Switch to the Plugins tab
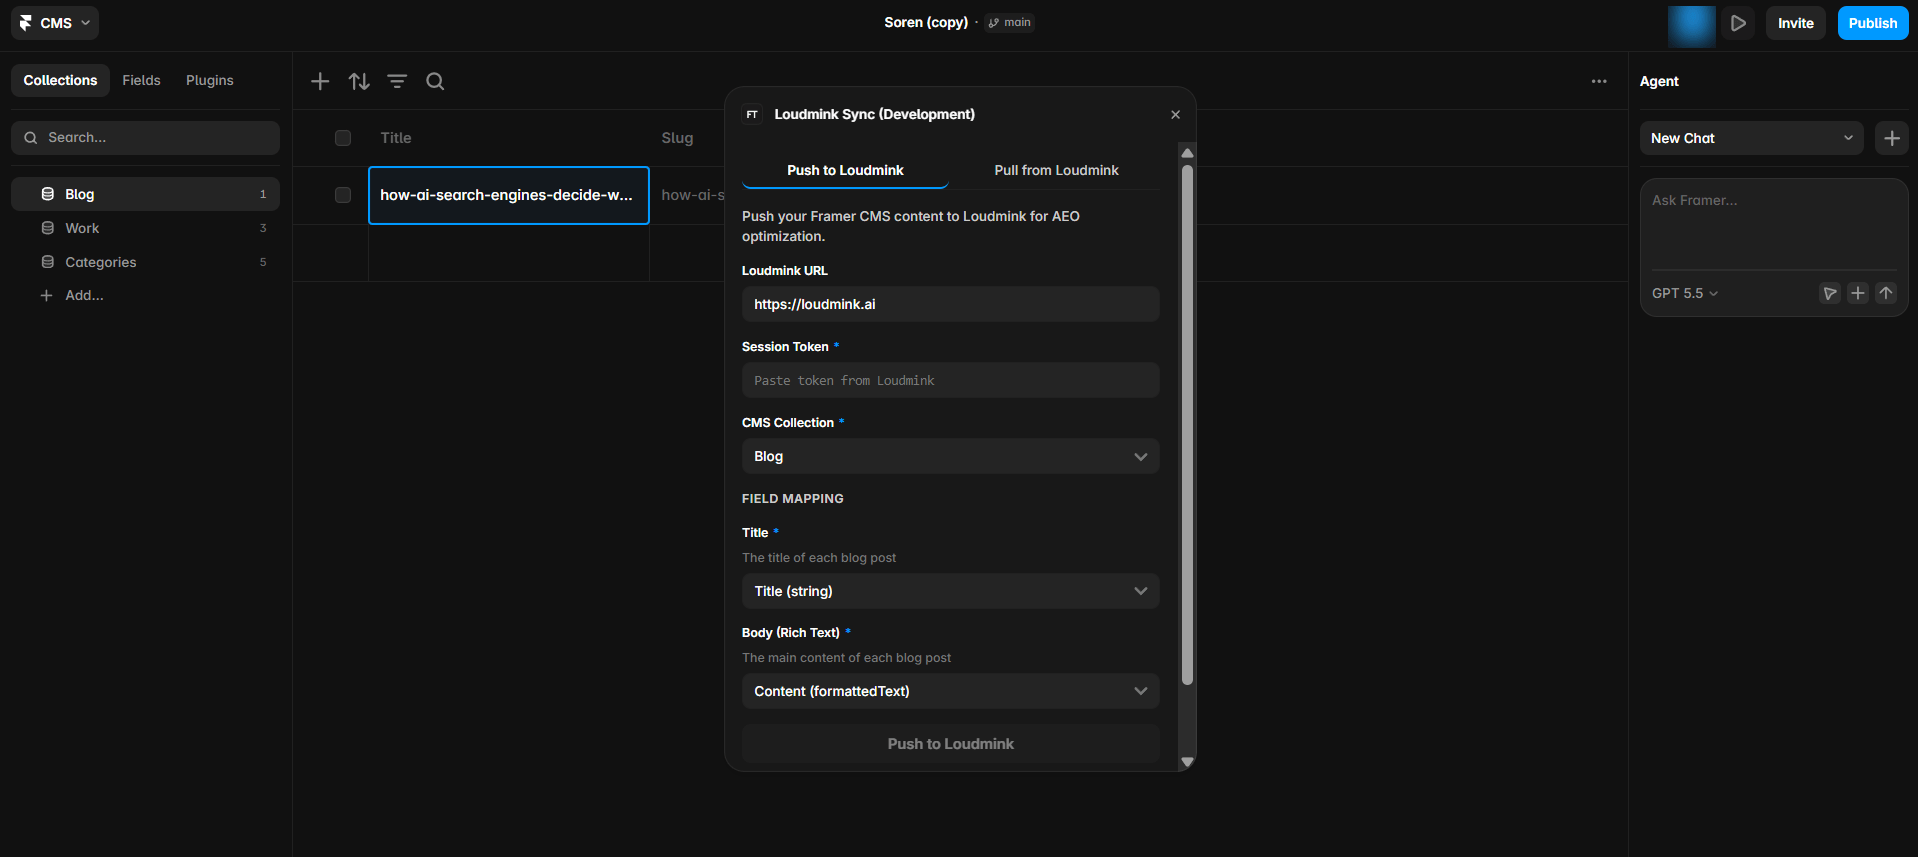 210,80
